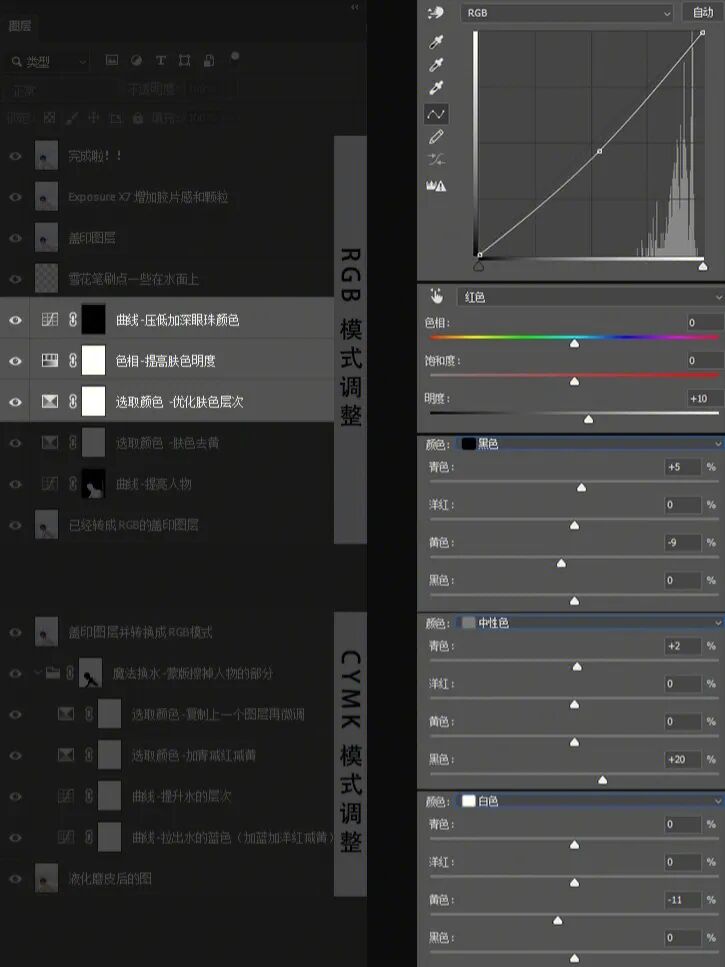Filter layers by type layer icon
Screen dimensions: 725x967
[160, 60]
